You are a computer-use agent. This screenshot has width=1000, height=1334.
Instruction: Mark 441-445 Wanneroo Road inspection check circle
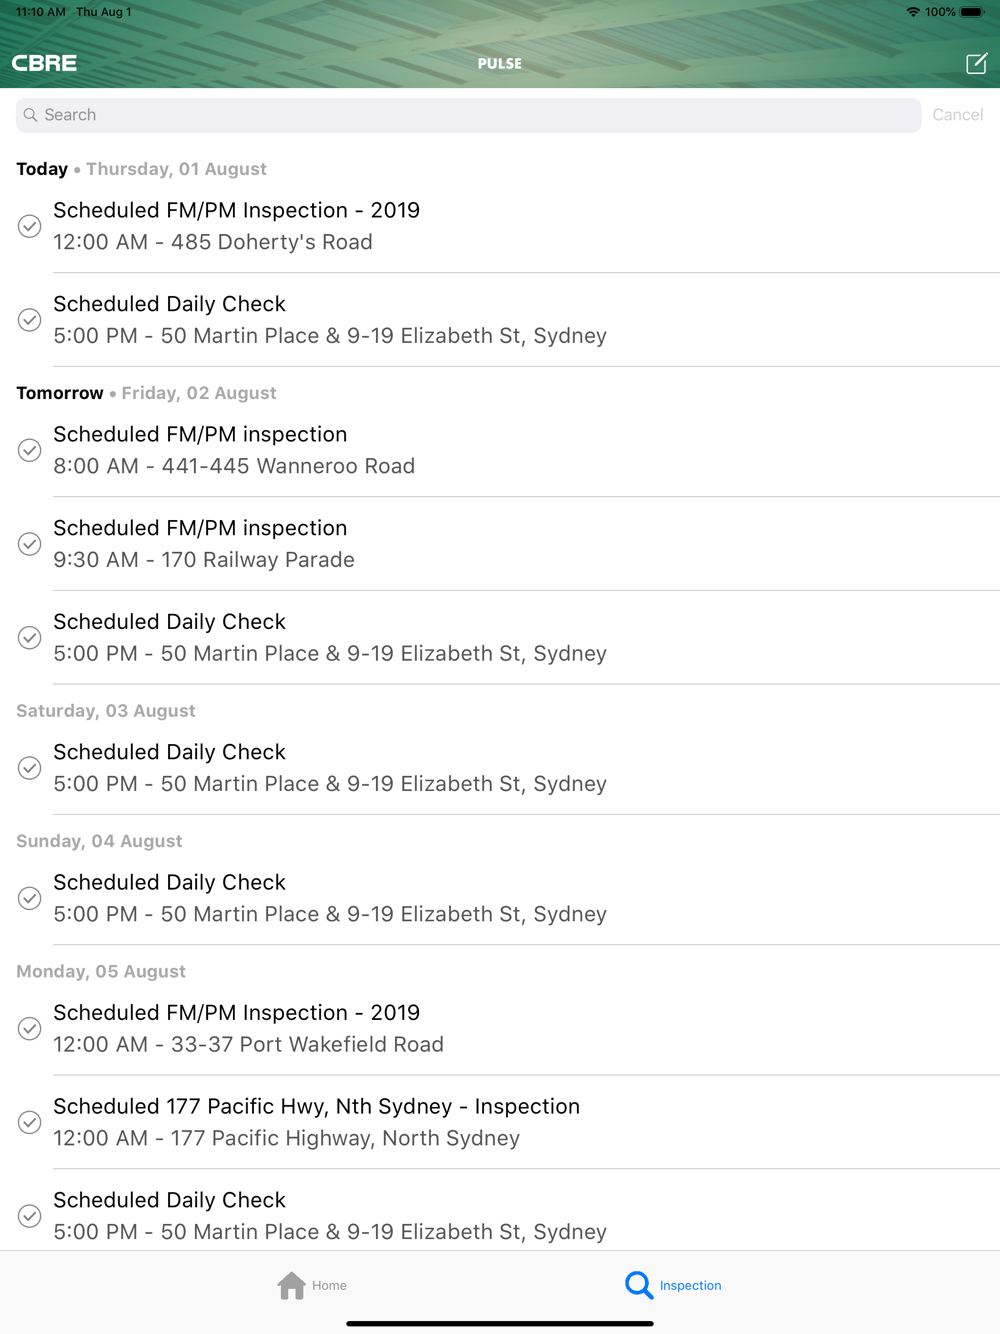pos(30,450)
